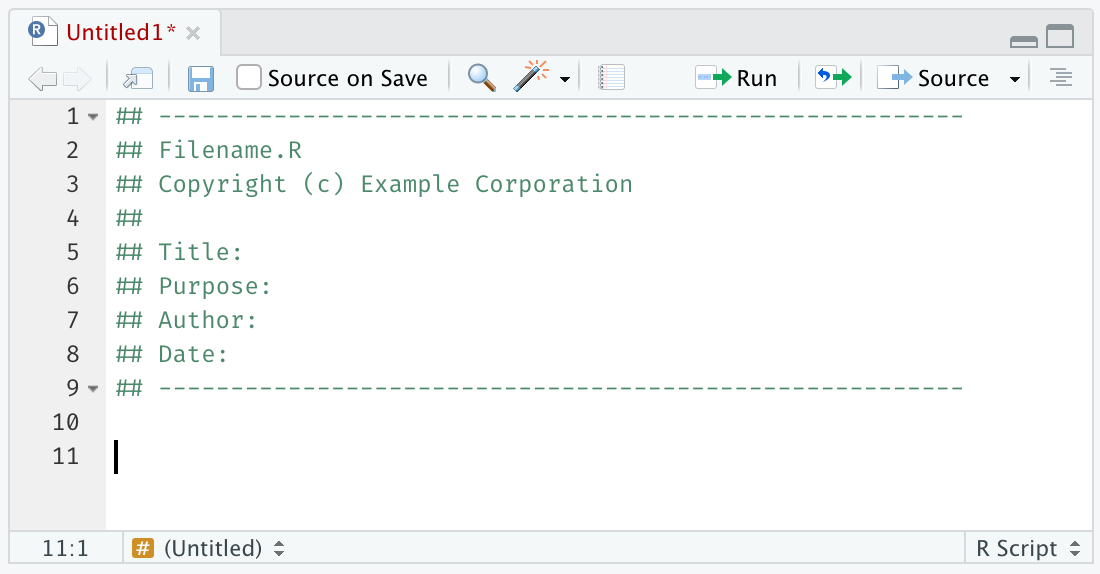The height and width of the screenshot is (574, 1100).
Task: Re-run the previous code region
Action: coord(832,78)
